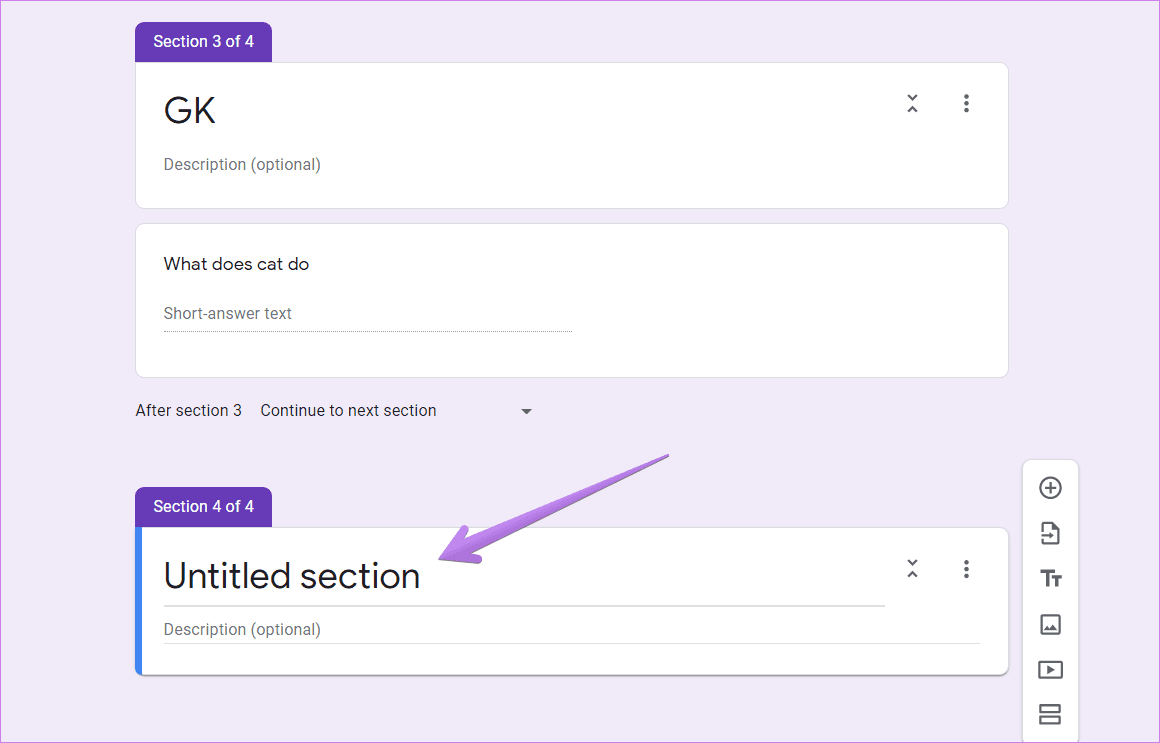The image size is (1160, 743).
Task: Open the Continue to next section dropdown
Action: [396, 411]
